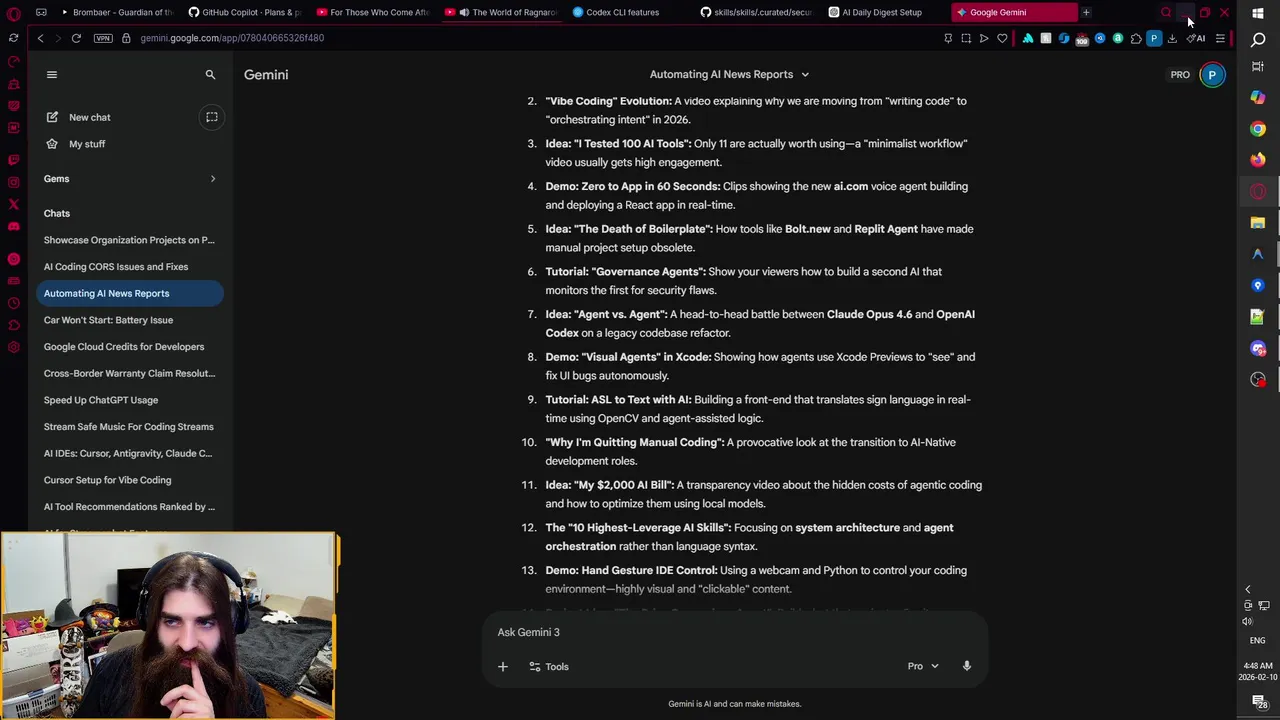
Task: Select the 'Automating AI News Reports' chat
Action: pyautogui.click(x=129, y=293)
